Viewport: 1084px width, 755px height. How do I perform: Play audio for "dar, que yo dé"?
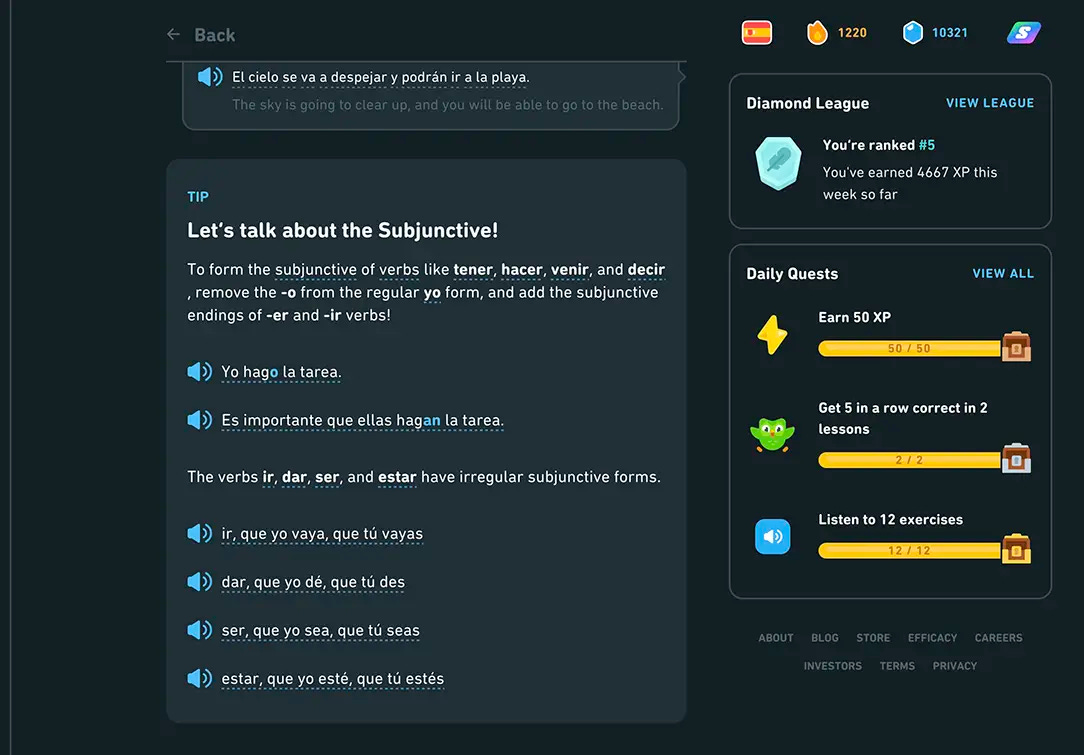point(198,581)
